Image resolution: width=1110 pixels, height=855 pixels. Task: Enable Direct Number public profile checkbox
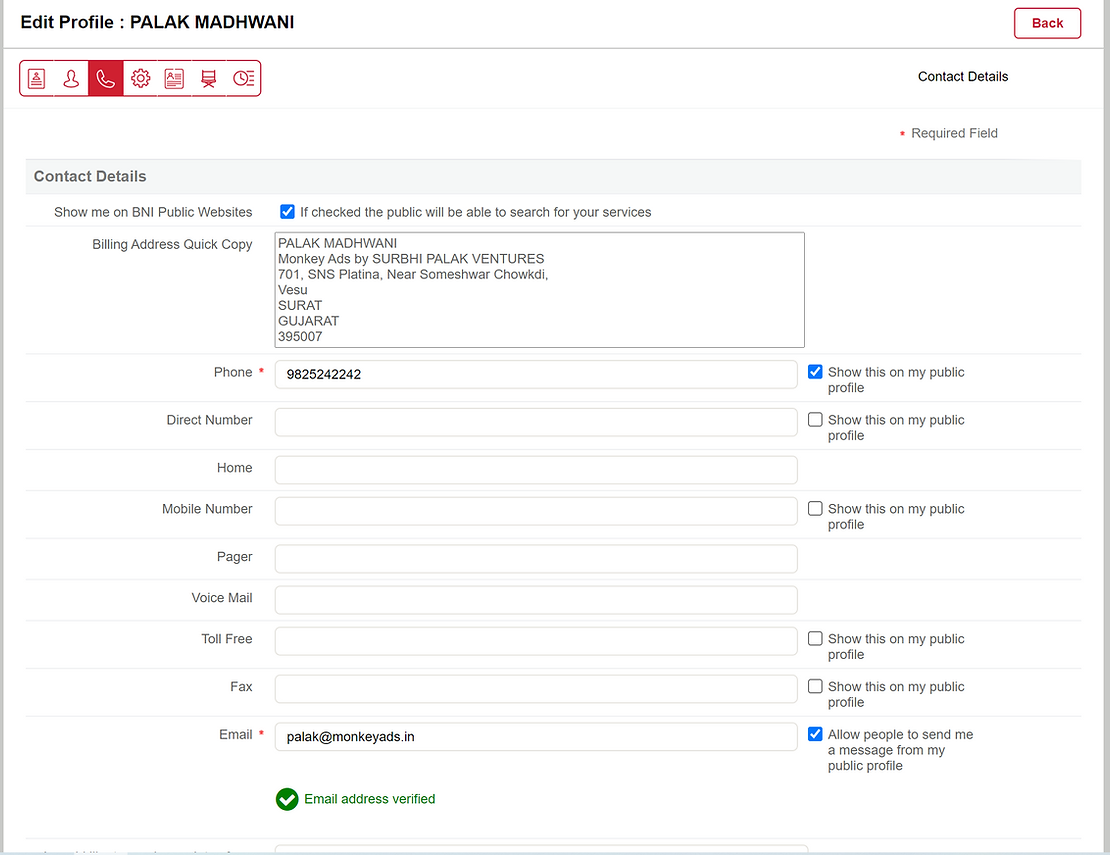pos(815,420)
